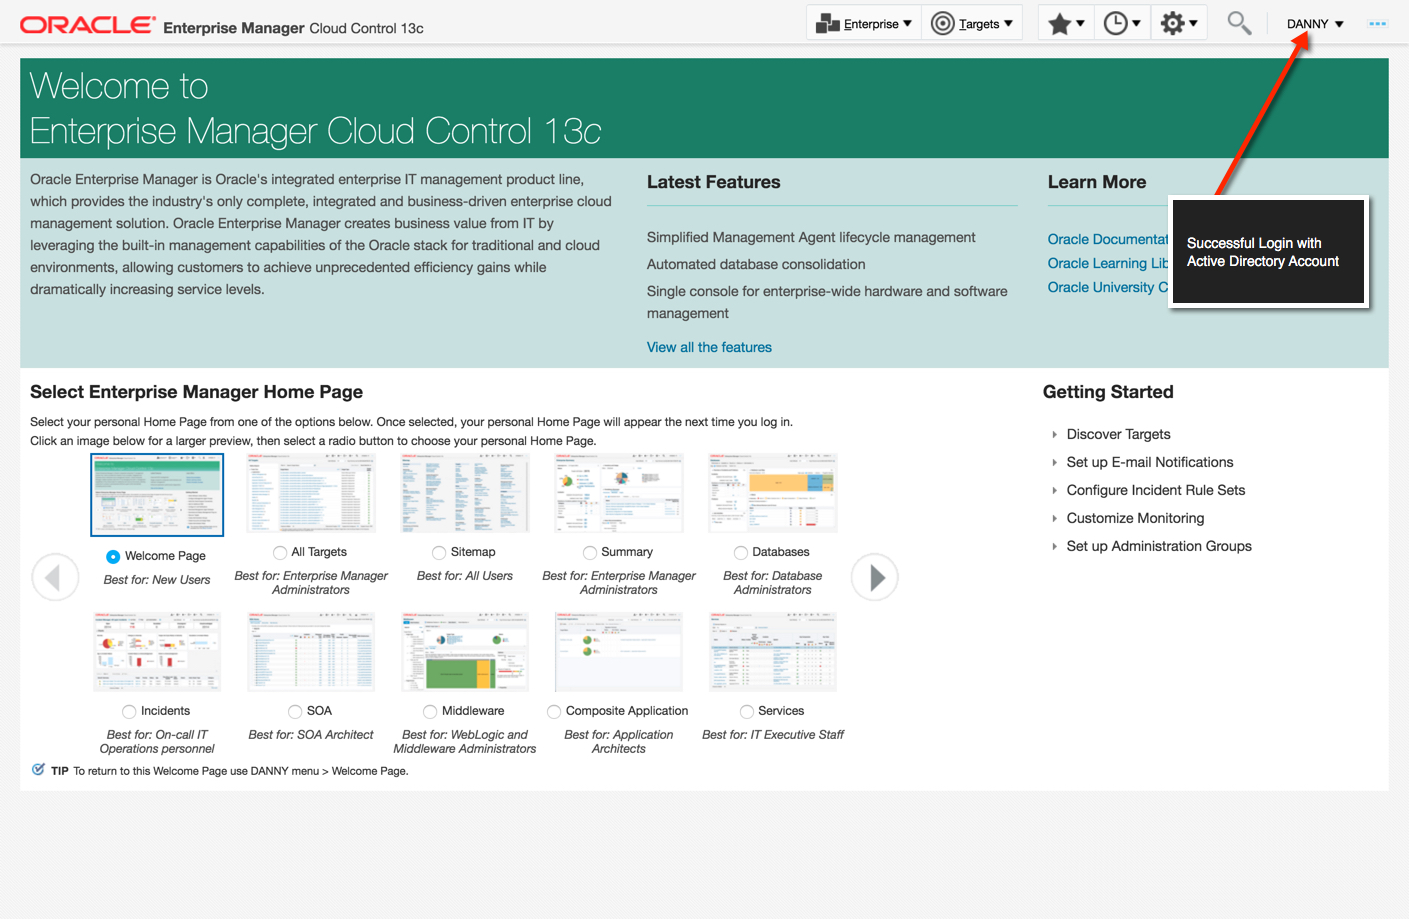
Task: Select the Services radio button
Action: pyautogui.click(x=747, y=712)
